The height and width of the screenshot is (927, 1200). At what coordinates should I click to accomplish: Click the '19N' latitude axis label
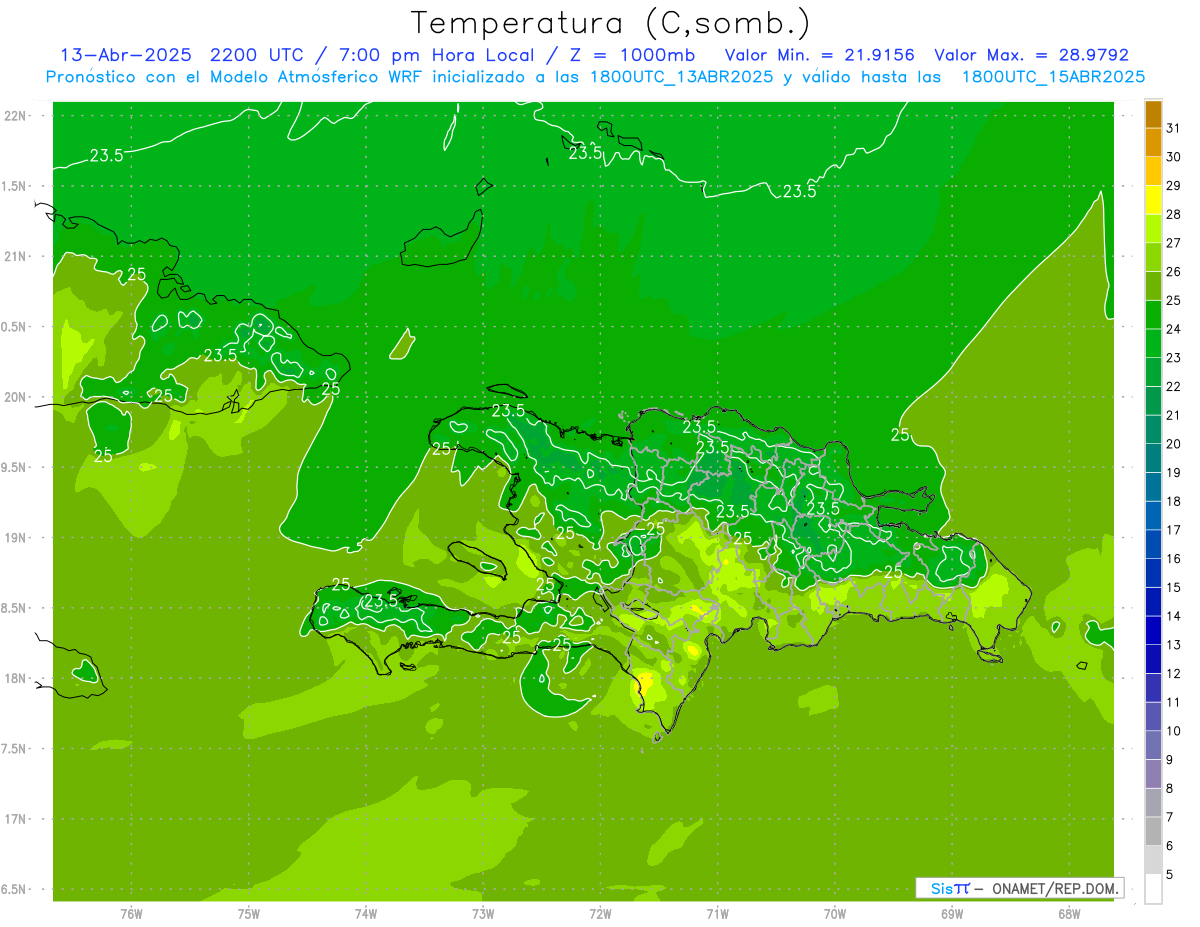(x=17, y=537)
